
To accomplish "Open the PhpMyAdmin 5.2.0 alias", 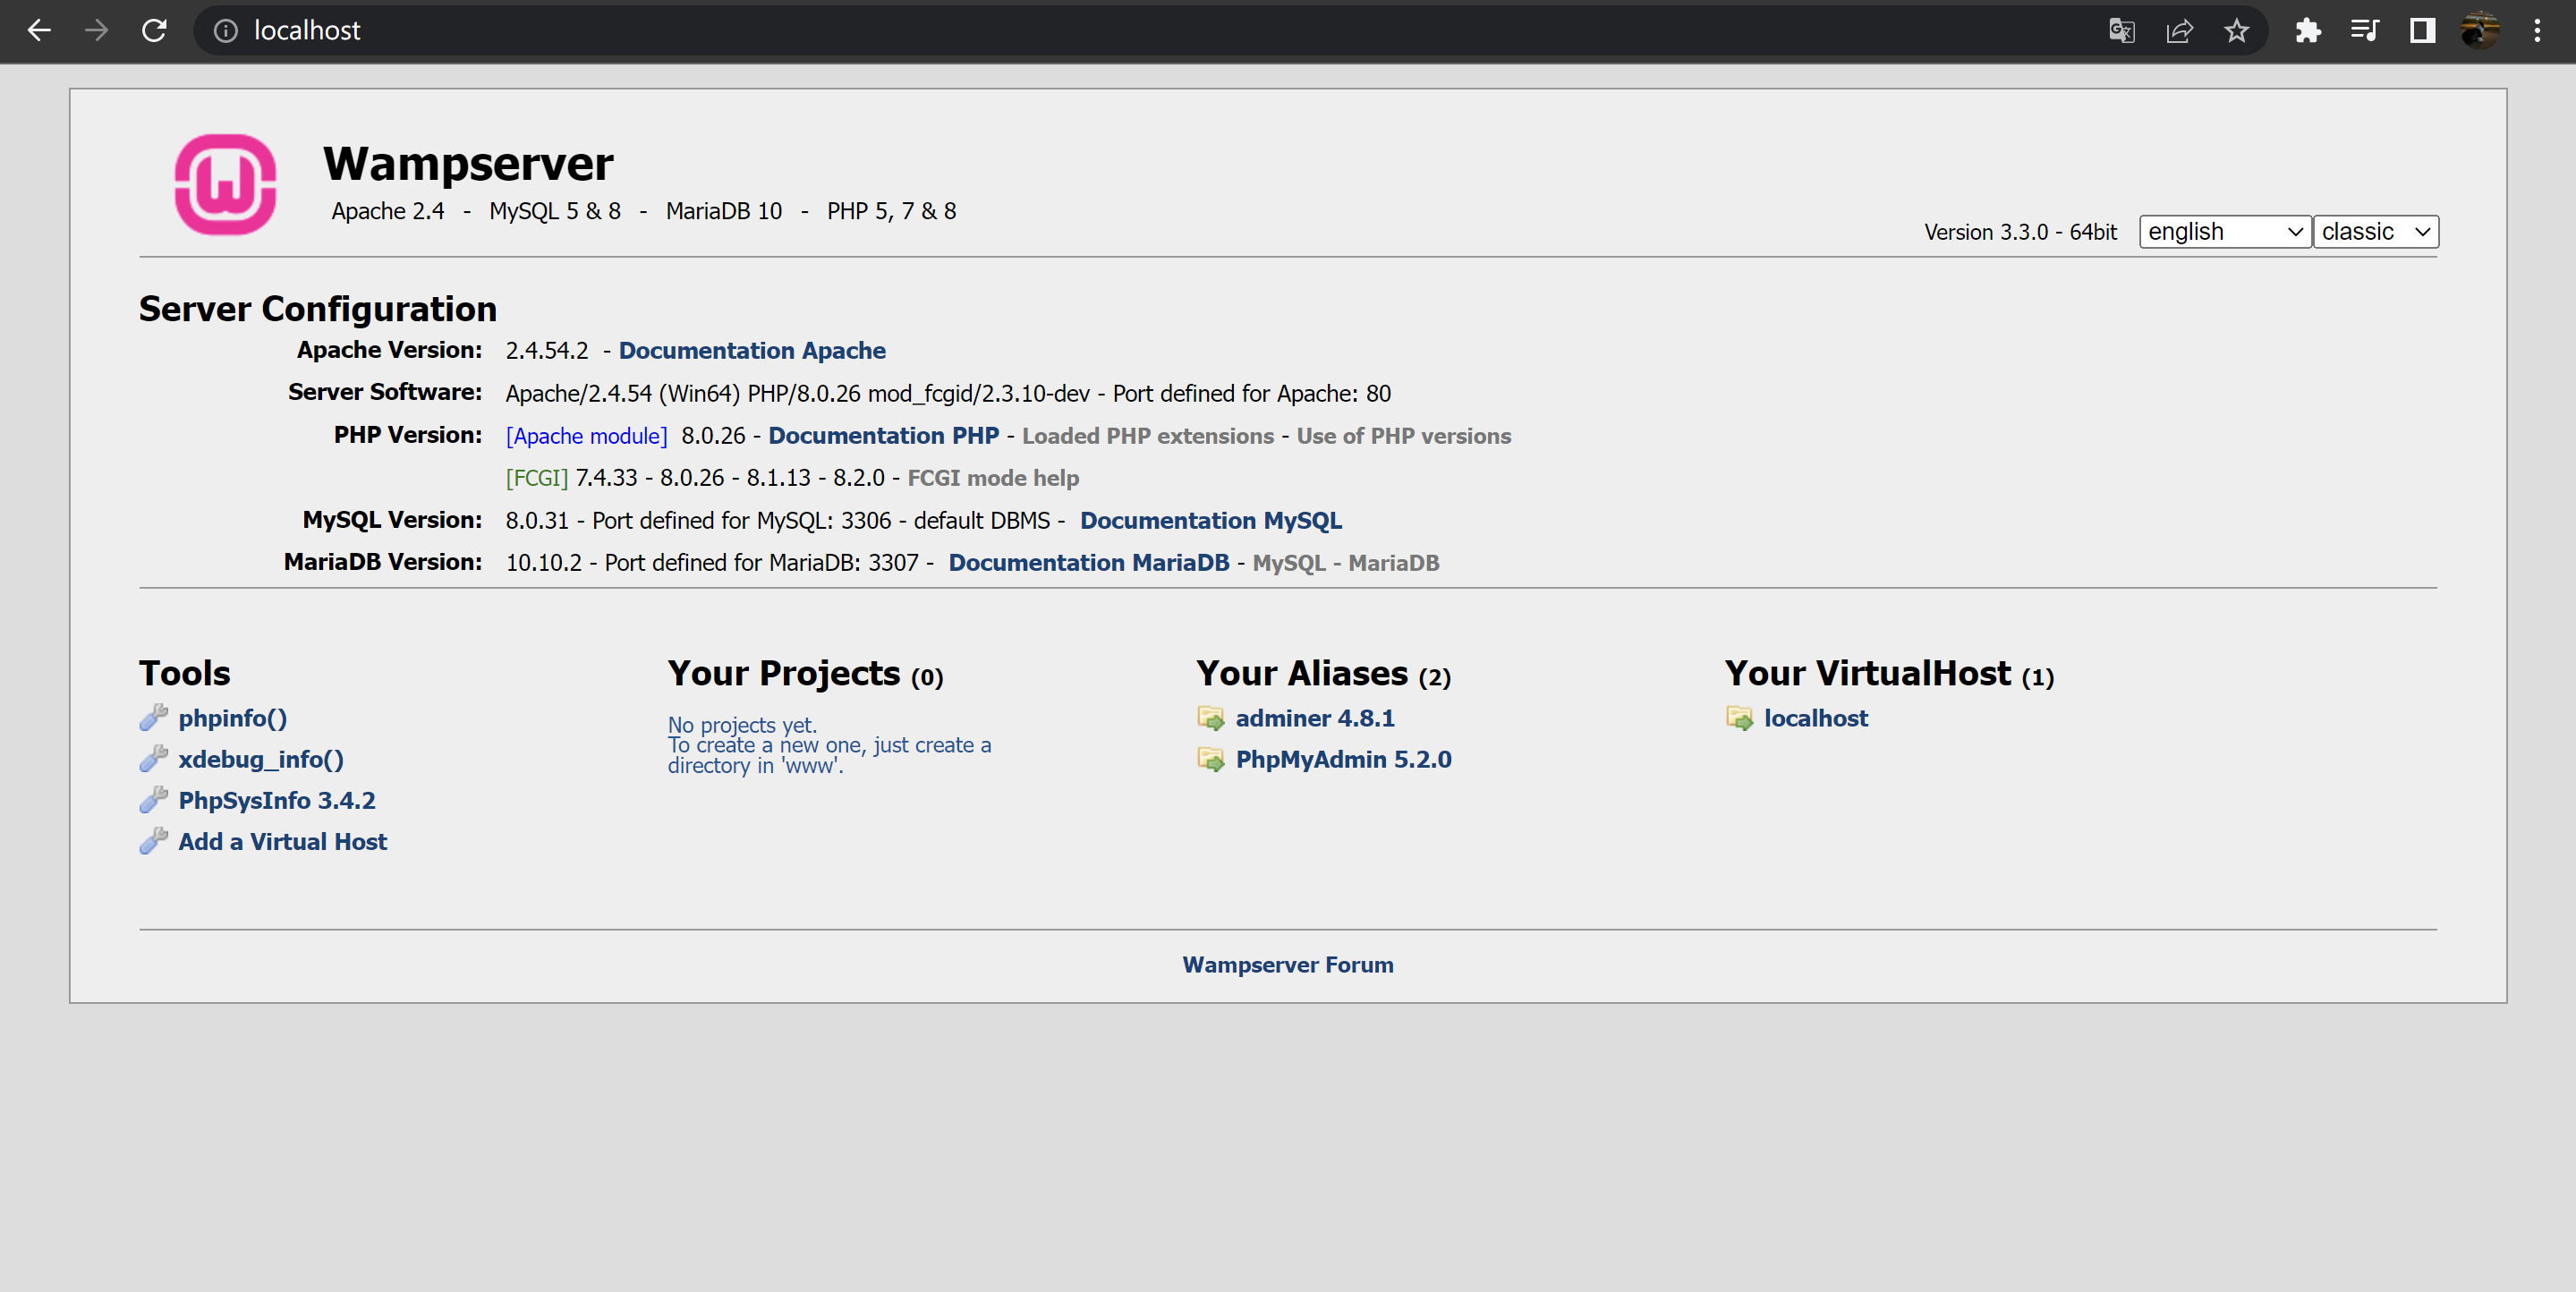I will click(1344, 759).
